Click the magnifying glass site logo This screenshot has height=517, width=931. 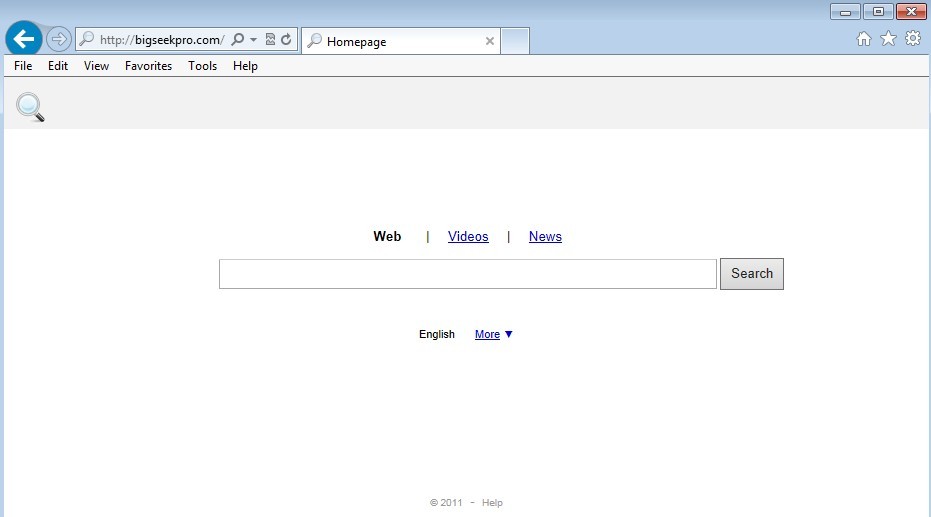point(30,107)
